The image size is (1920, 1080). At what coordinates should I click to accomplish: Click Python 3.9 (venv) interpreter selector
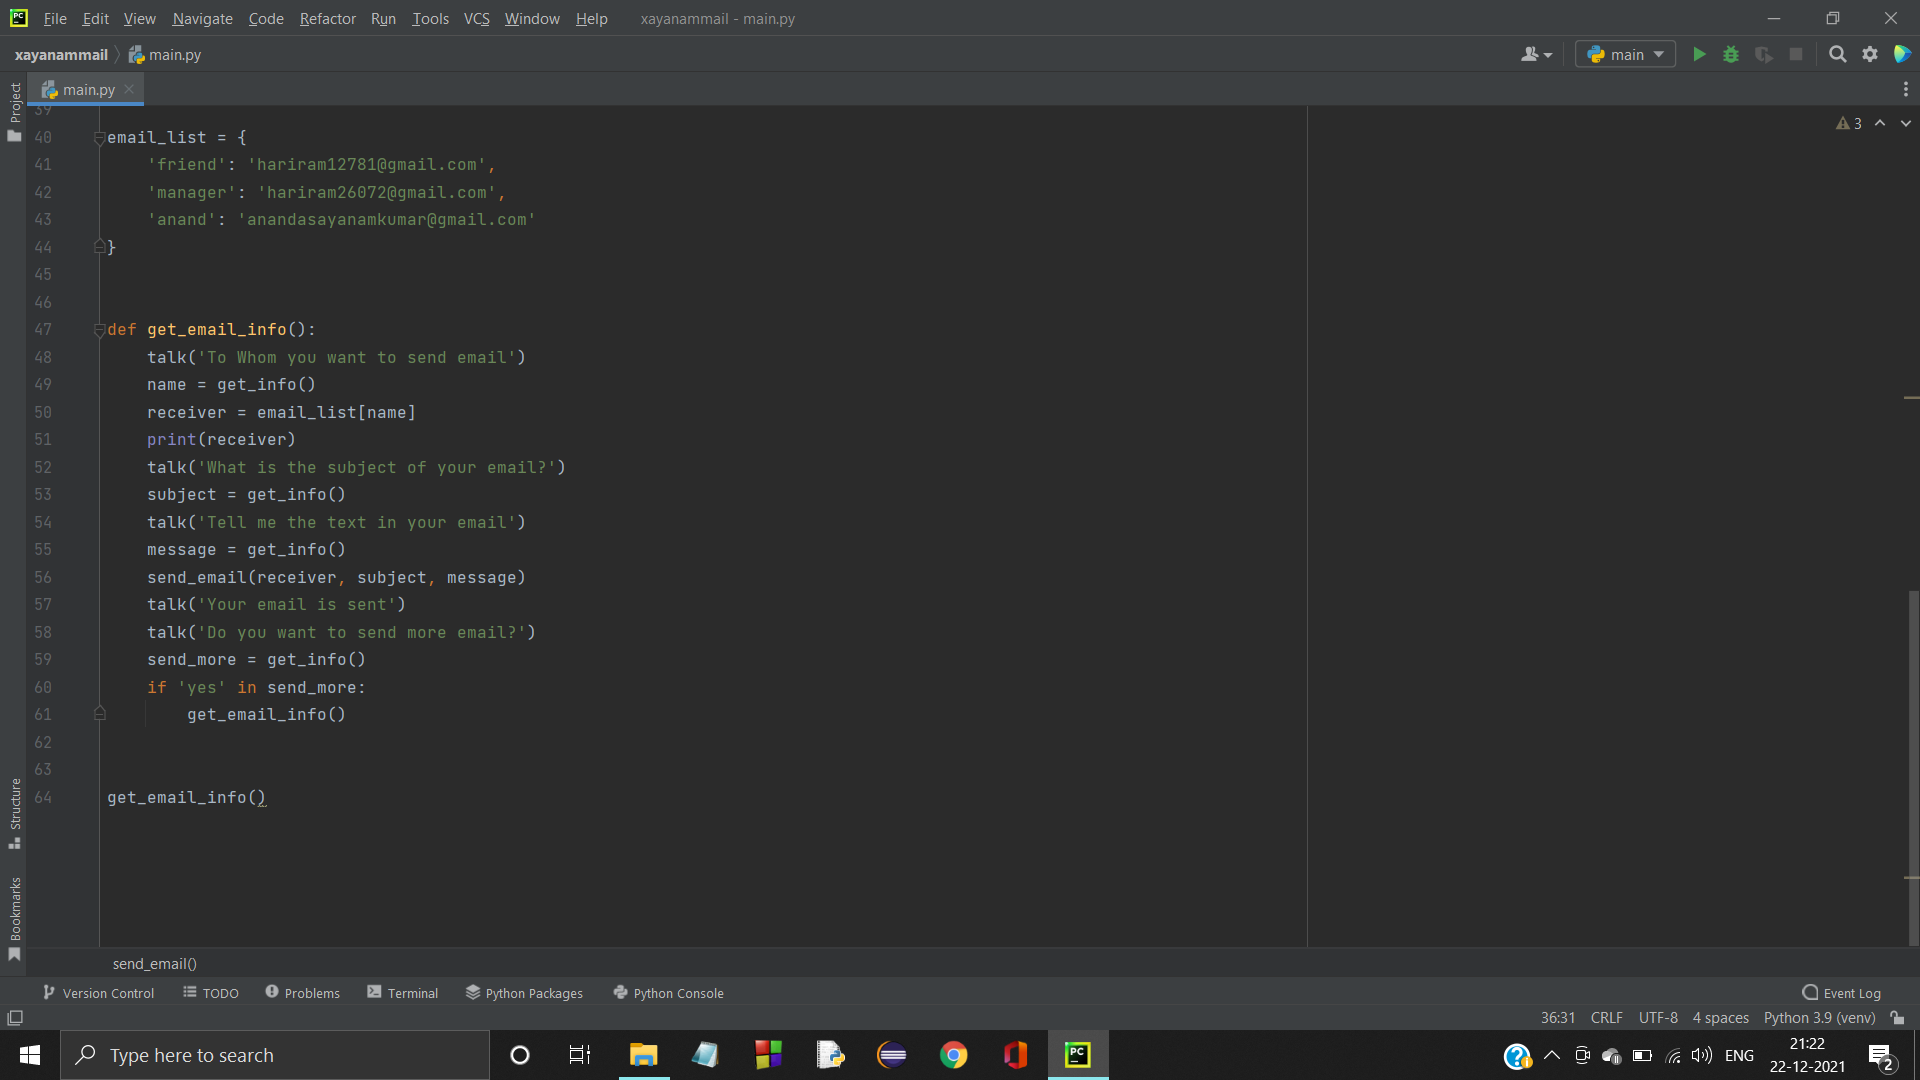[x=1819, y=1018]
